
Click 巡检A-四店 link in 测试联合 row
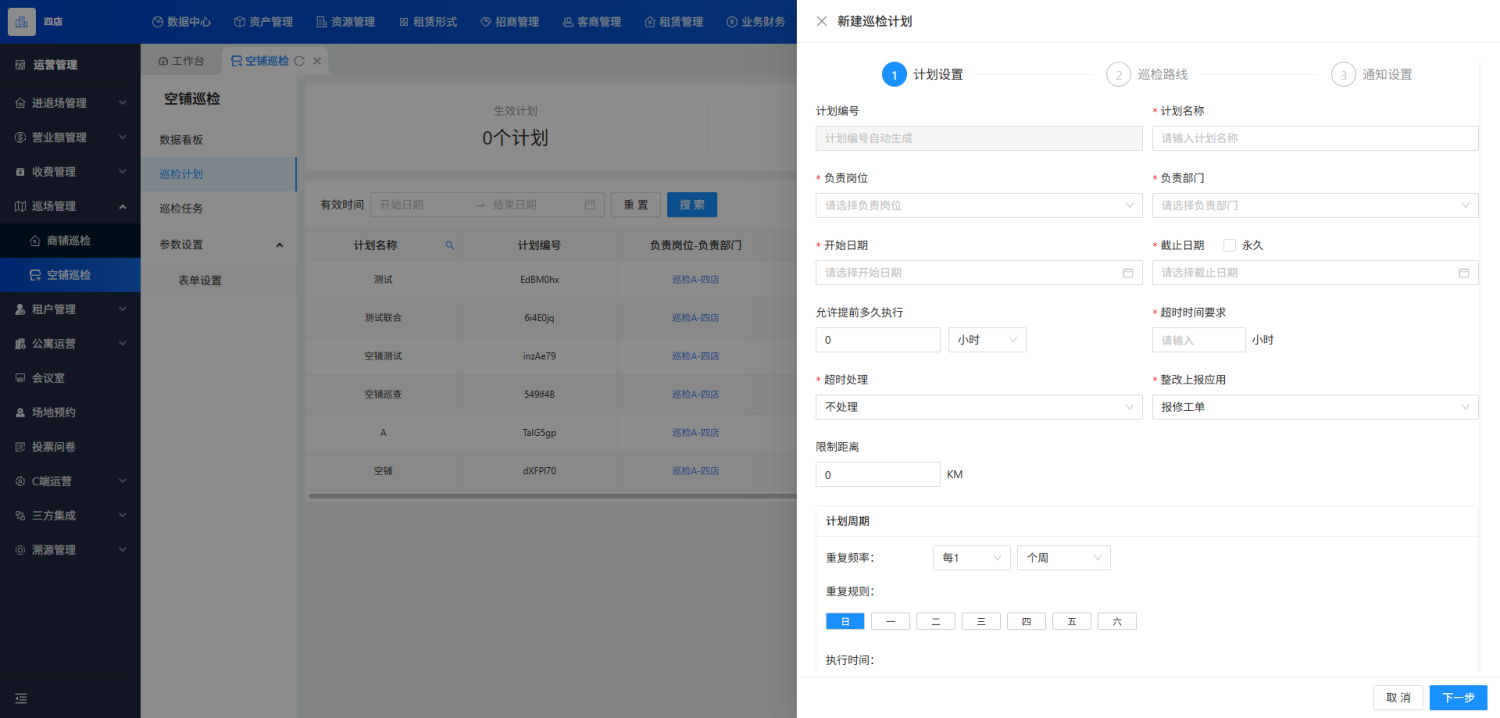pyautogui.click(x=695, y=317)
